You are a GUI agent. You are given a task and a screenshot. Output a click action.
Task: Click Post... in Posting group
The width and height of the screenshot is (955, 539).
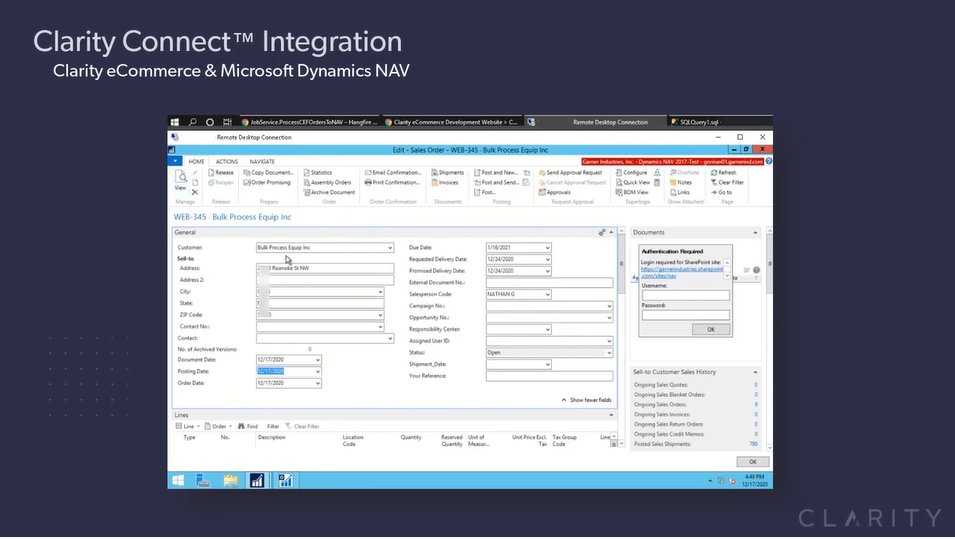pos(485,192)
